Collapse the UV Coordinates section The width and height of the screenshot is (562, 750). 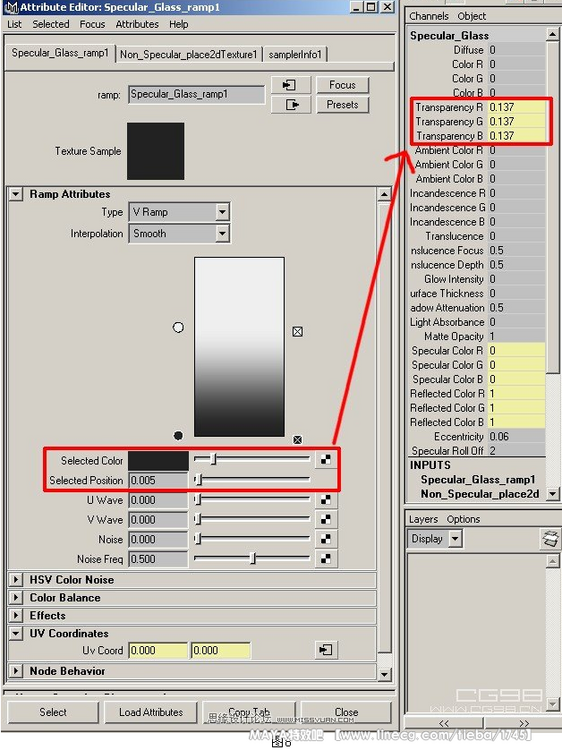coord(16,633)
